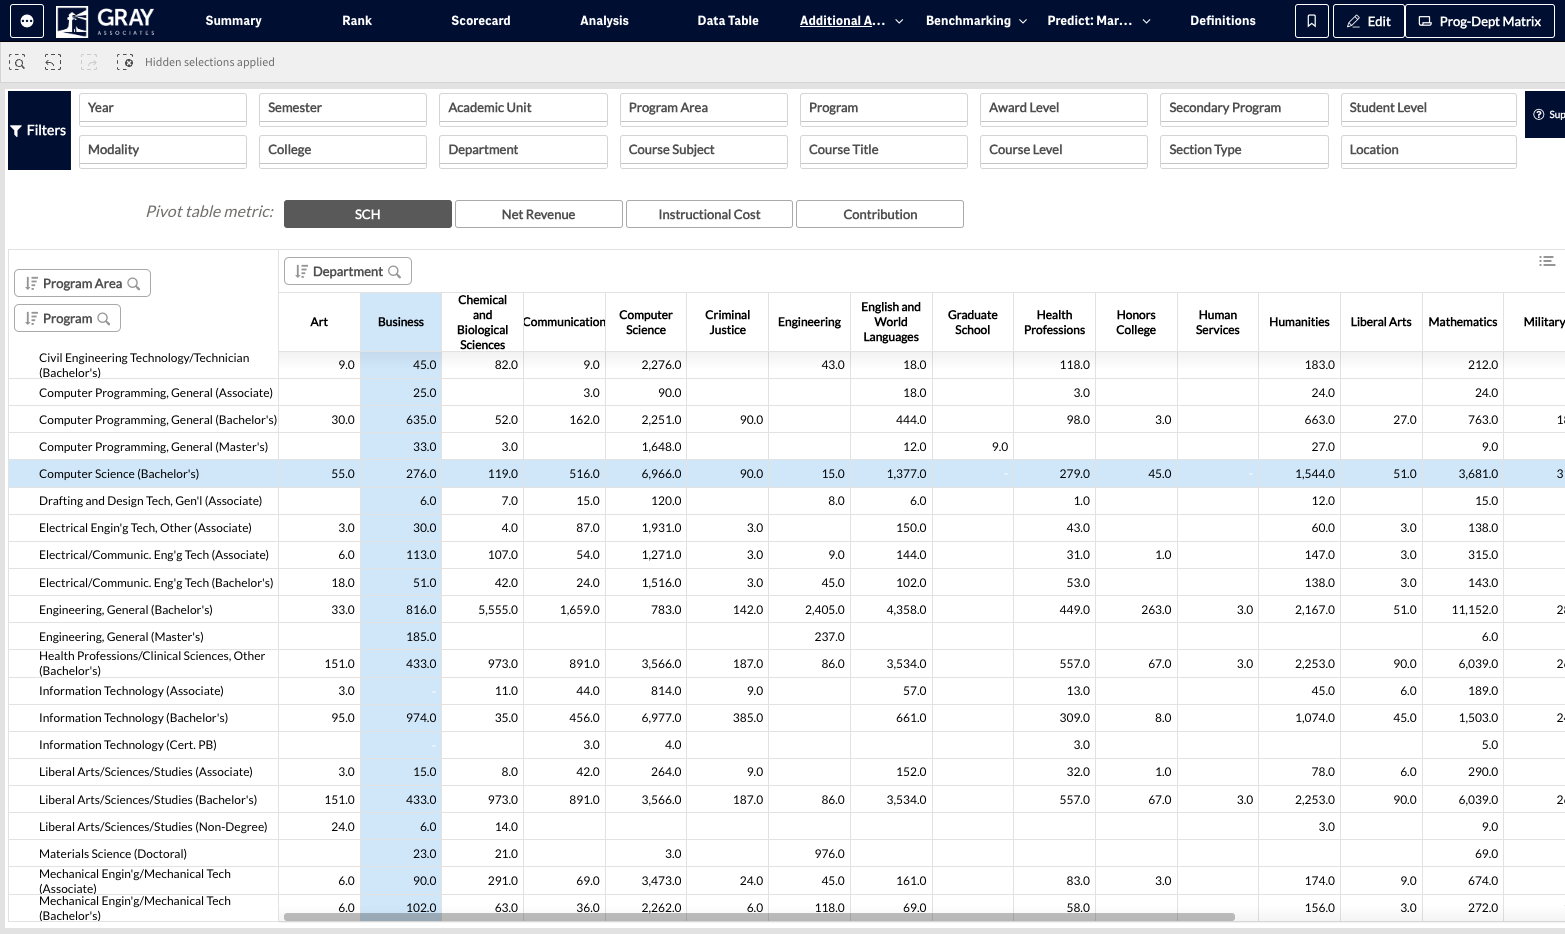This screenshot has width=1565, height=934.
Task: Click the search icon in Program Area field
Action: pos(135,284)
